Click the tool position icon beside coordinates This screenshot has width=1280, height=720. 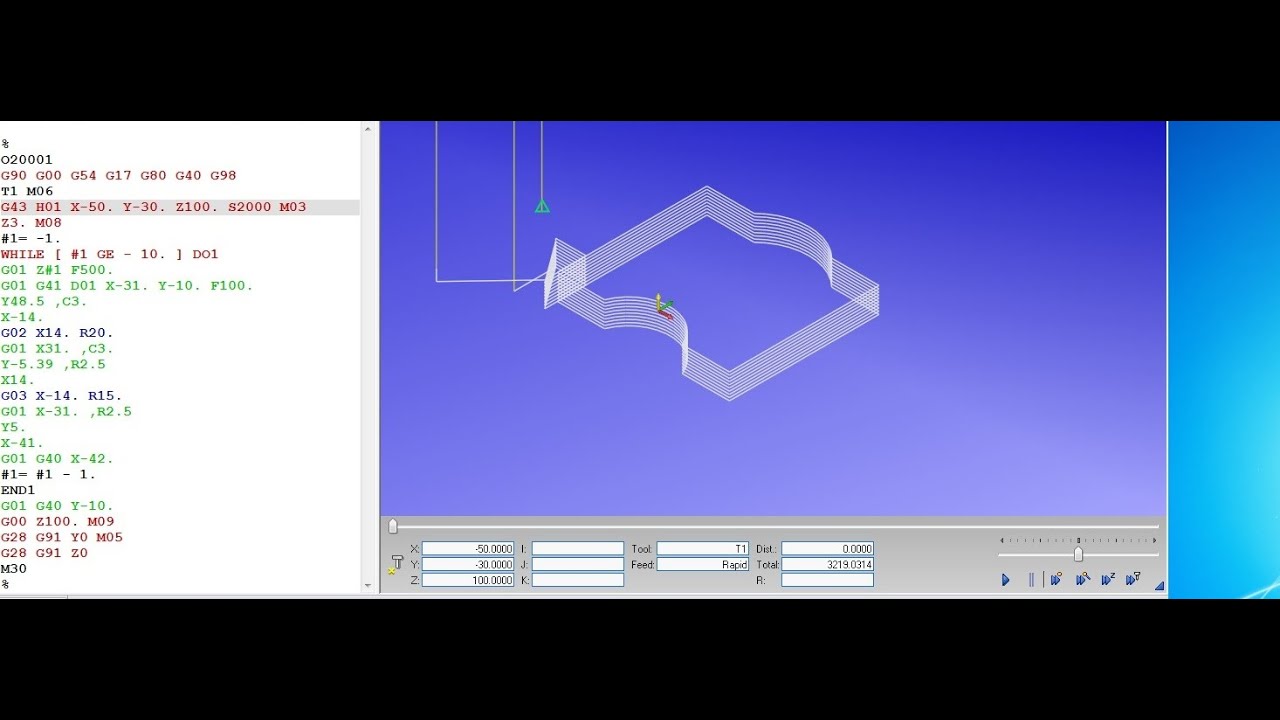(397, 563)
